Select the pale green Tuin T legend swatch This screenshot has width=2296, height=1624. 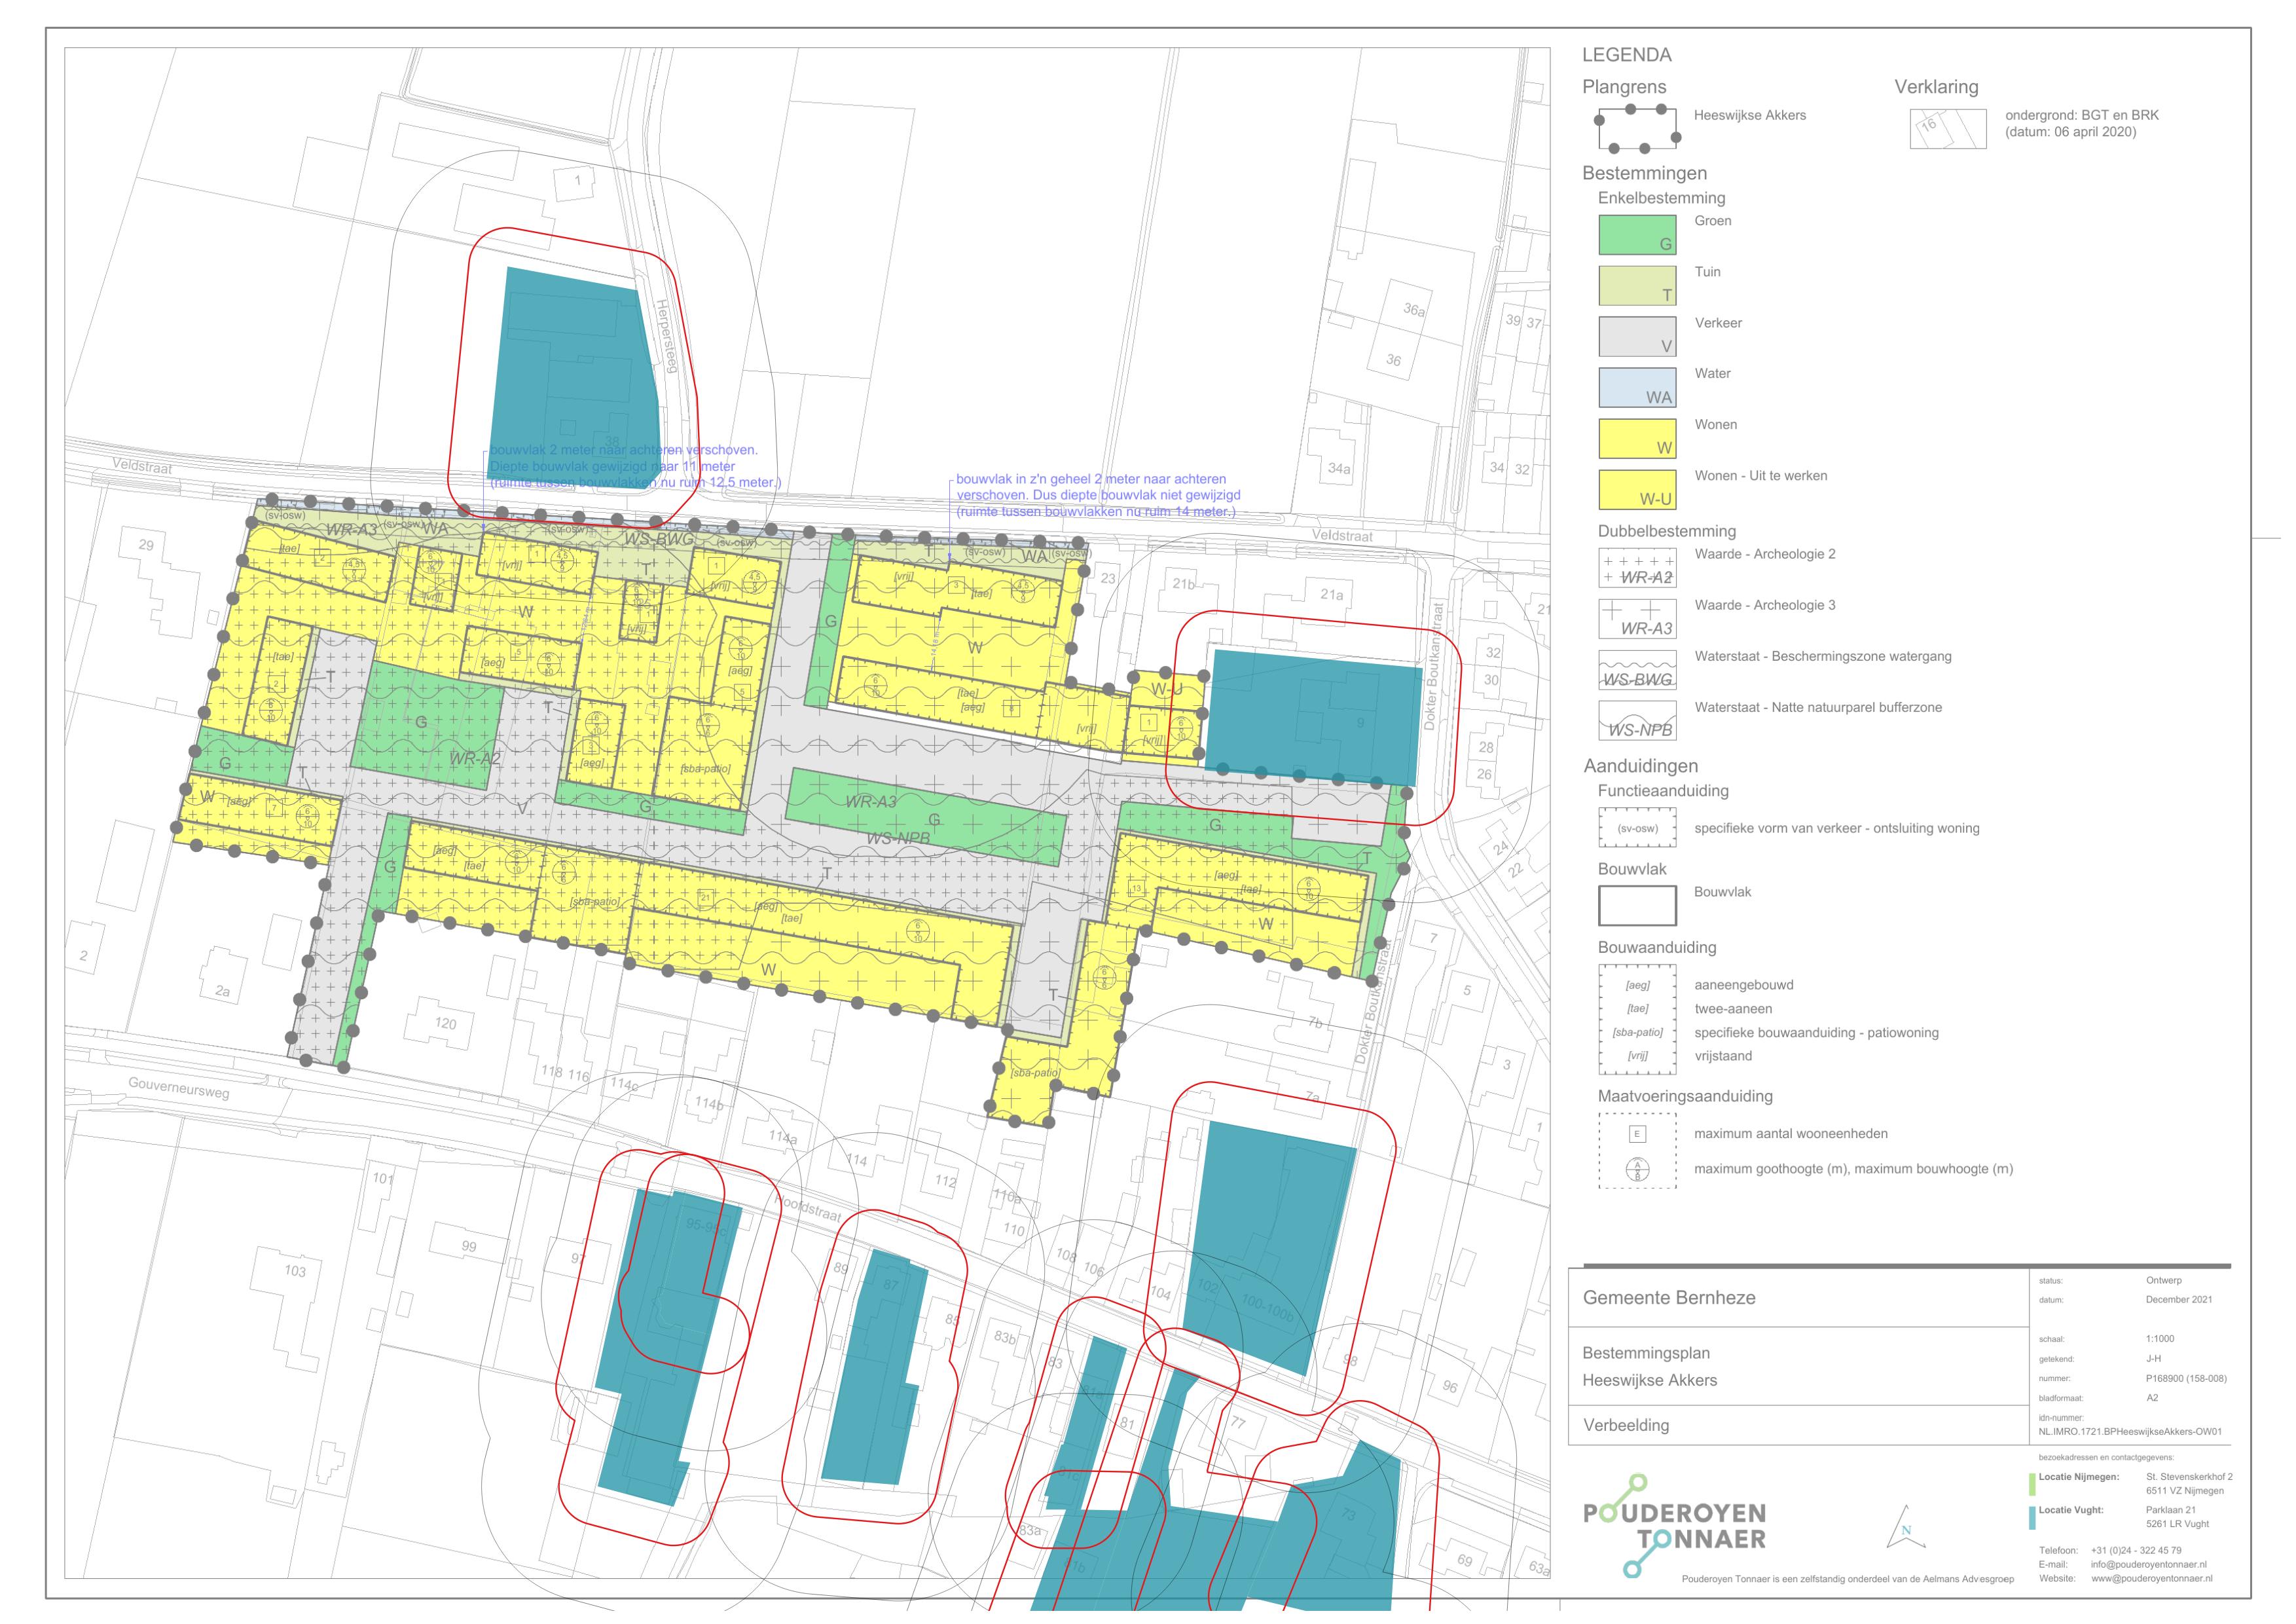[x=1637, y=286]
